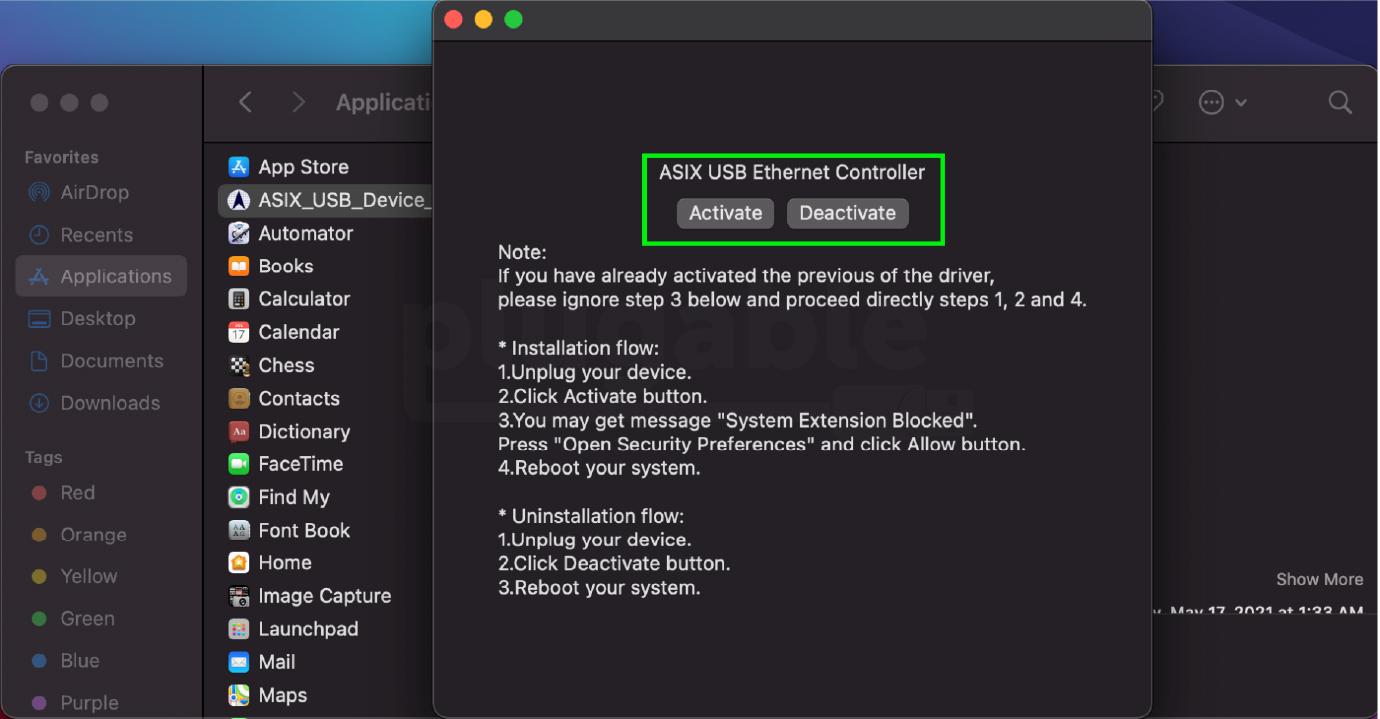The width and height of the screenshot is (1380, 719).
Task: Select the Image Capture app icon
Action: [238, 596]
